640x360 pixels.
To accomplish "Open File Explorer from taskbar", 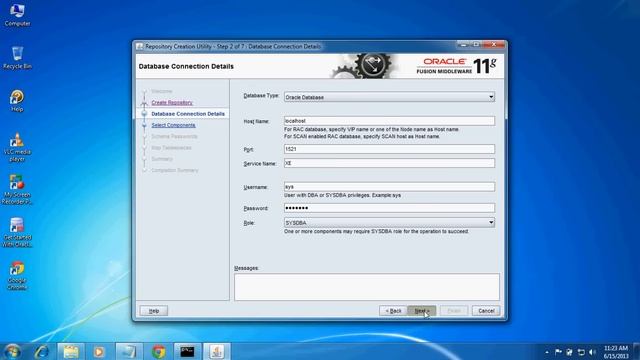I will point(71,351).
